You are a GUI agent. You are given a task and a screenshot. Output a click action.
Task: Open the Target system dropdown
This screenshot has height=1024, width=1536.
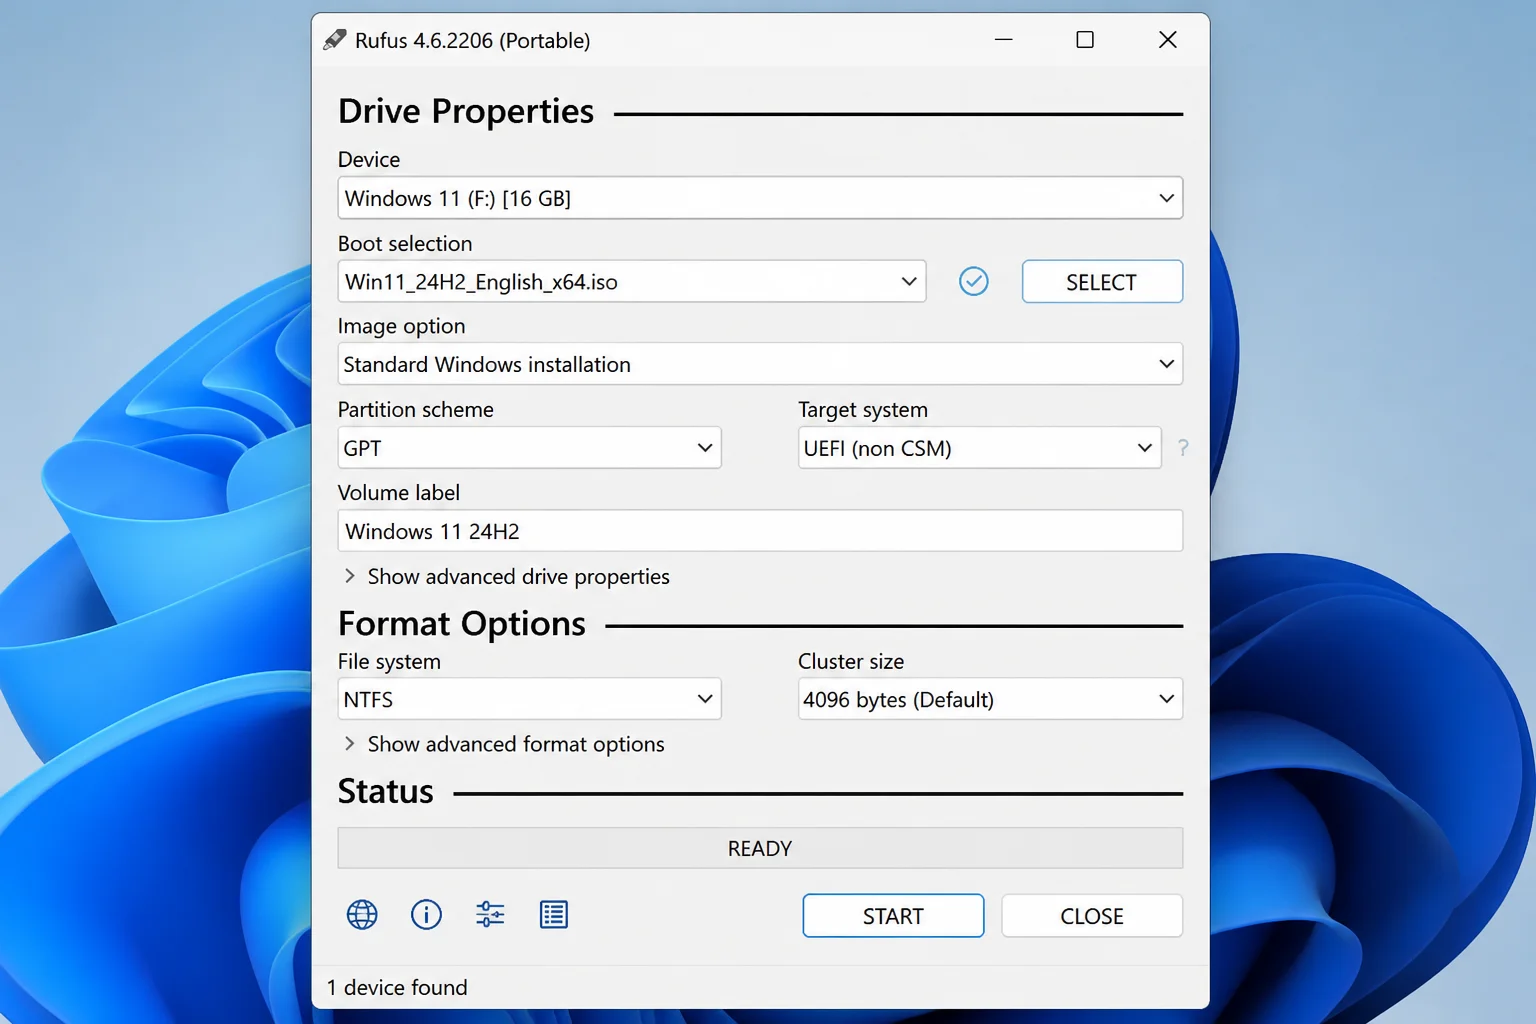980,448
